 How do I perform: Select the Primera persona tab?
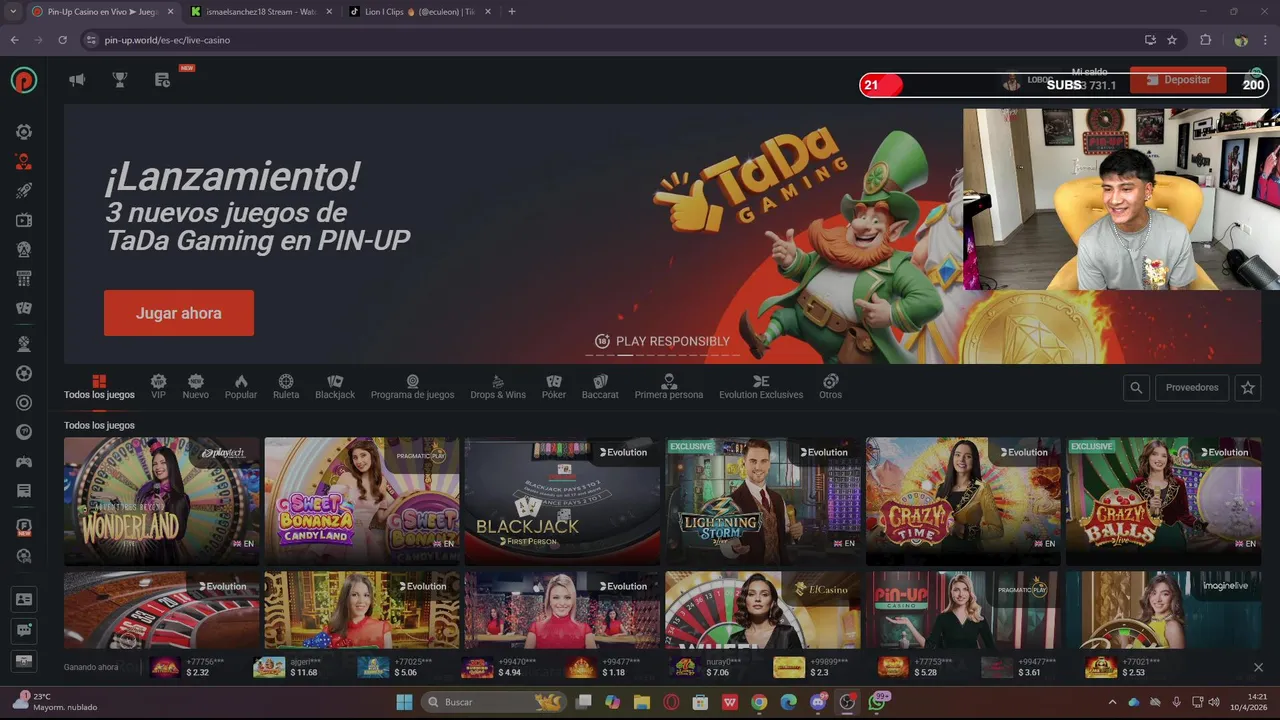[x=669, y=387]
